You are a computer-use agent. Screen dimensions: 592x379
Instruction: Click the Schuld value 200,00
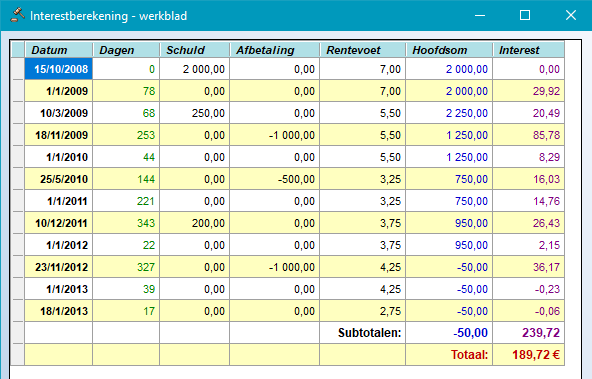[194, 223]
